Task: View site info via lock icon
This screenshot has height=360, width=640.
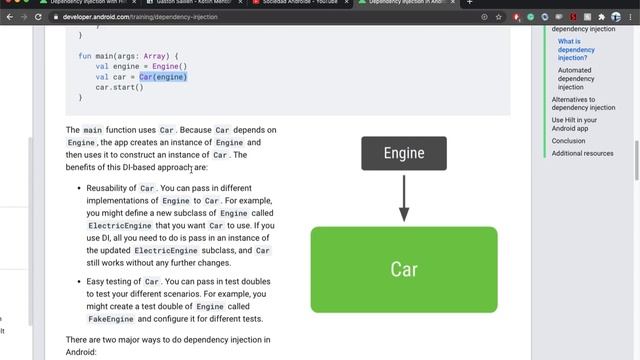Action: 56,17
